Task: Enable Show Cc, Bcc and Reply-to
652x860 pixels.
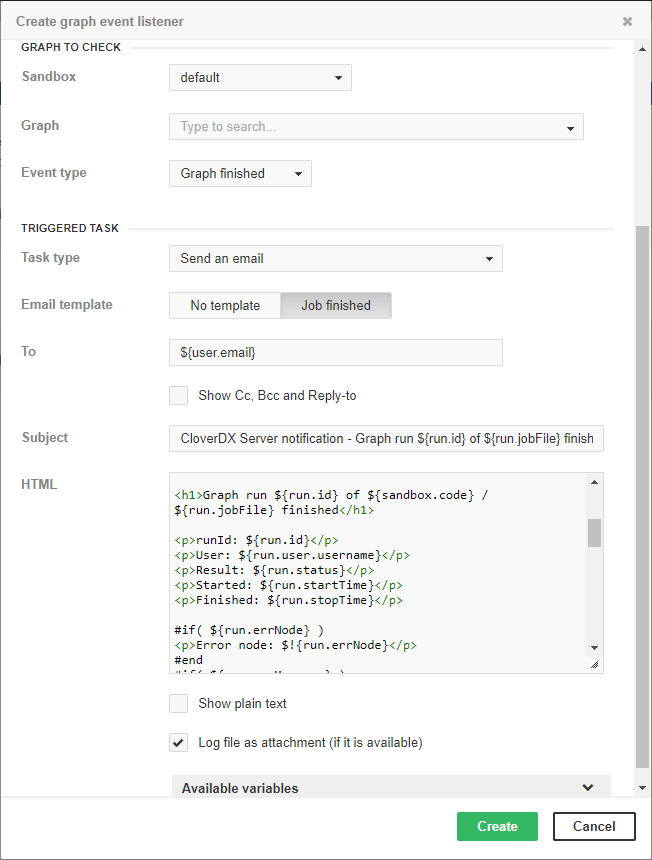Action: tap(179, 396)
